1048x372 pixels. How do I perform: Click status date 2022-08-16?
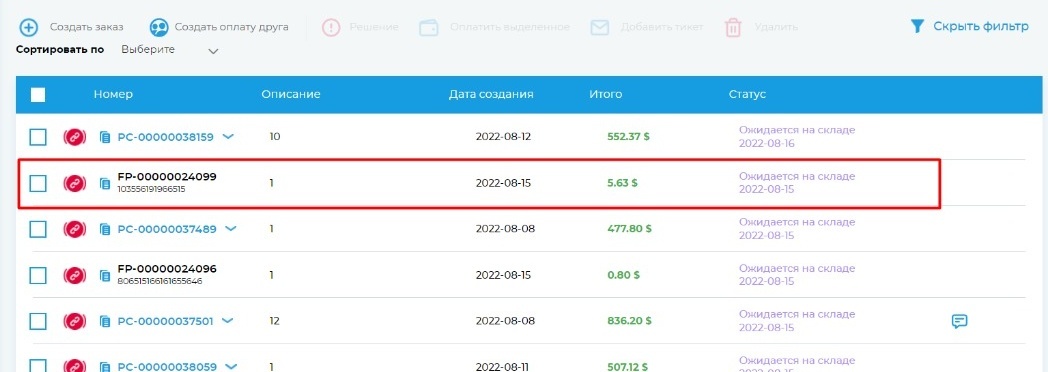tap(767, 144)
